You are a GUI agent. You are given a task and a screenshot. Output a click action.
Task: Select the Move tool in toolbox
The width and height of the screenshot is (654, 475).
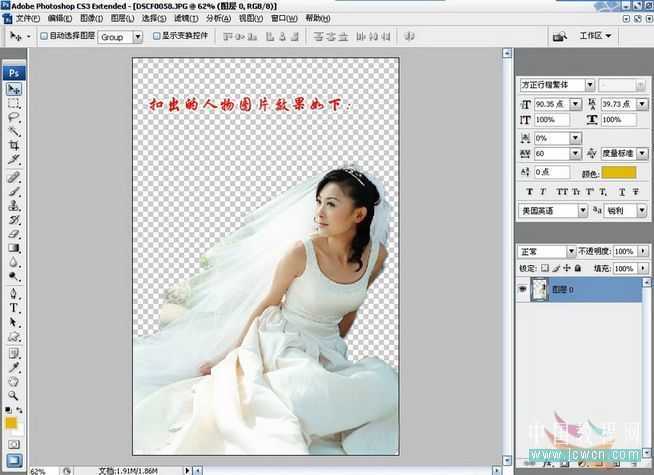pos(14,89)
